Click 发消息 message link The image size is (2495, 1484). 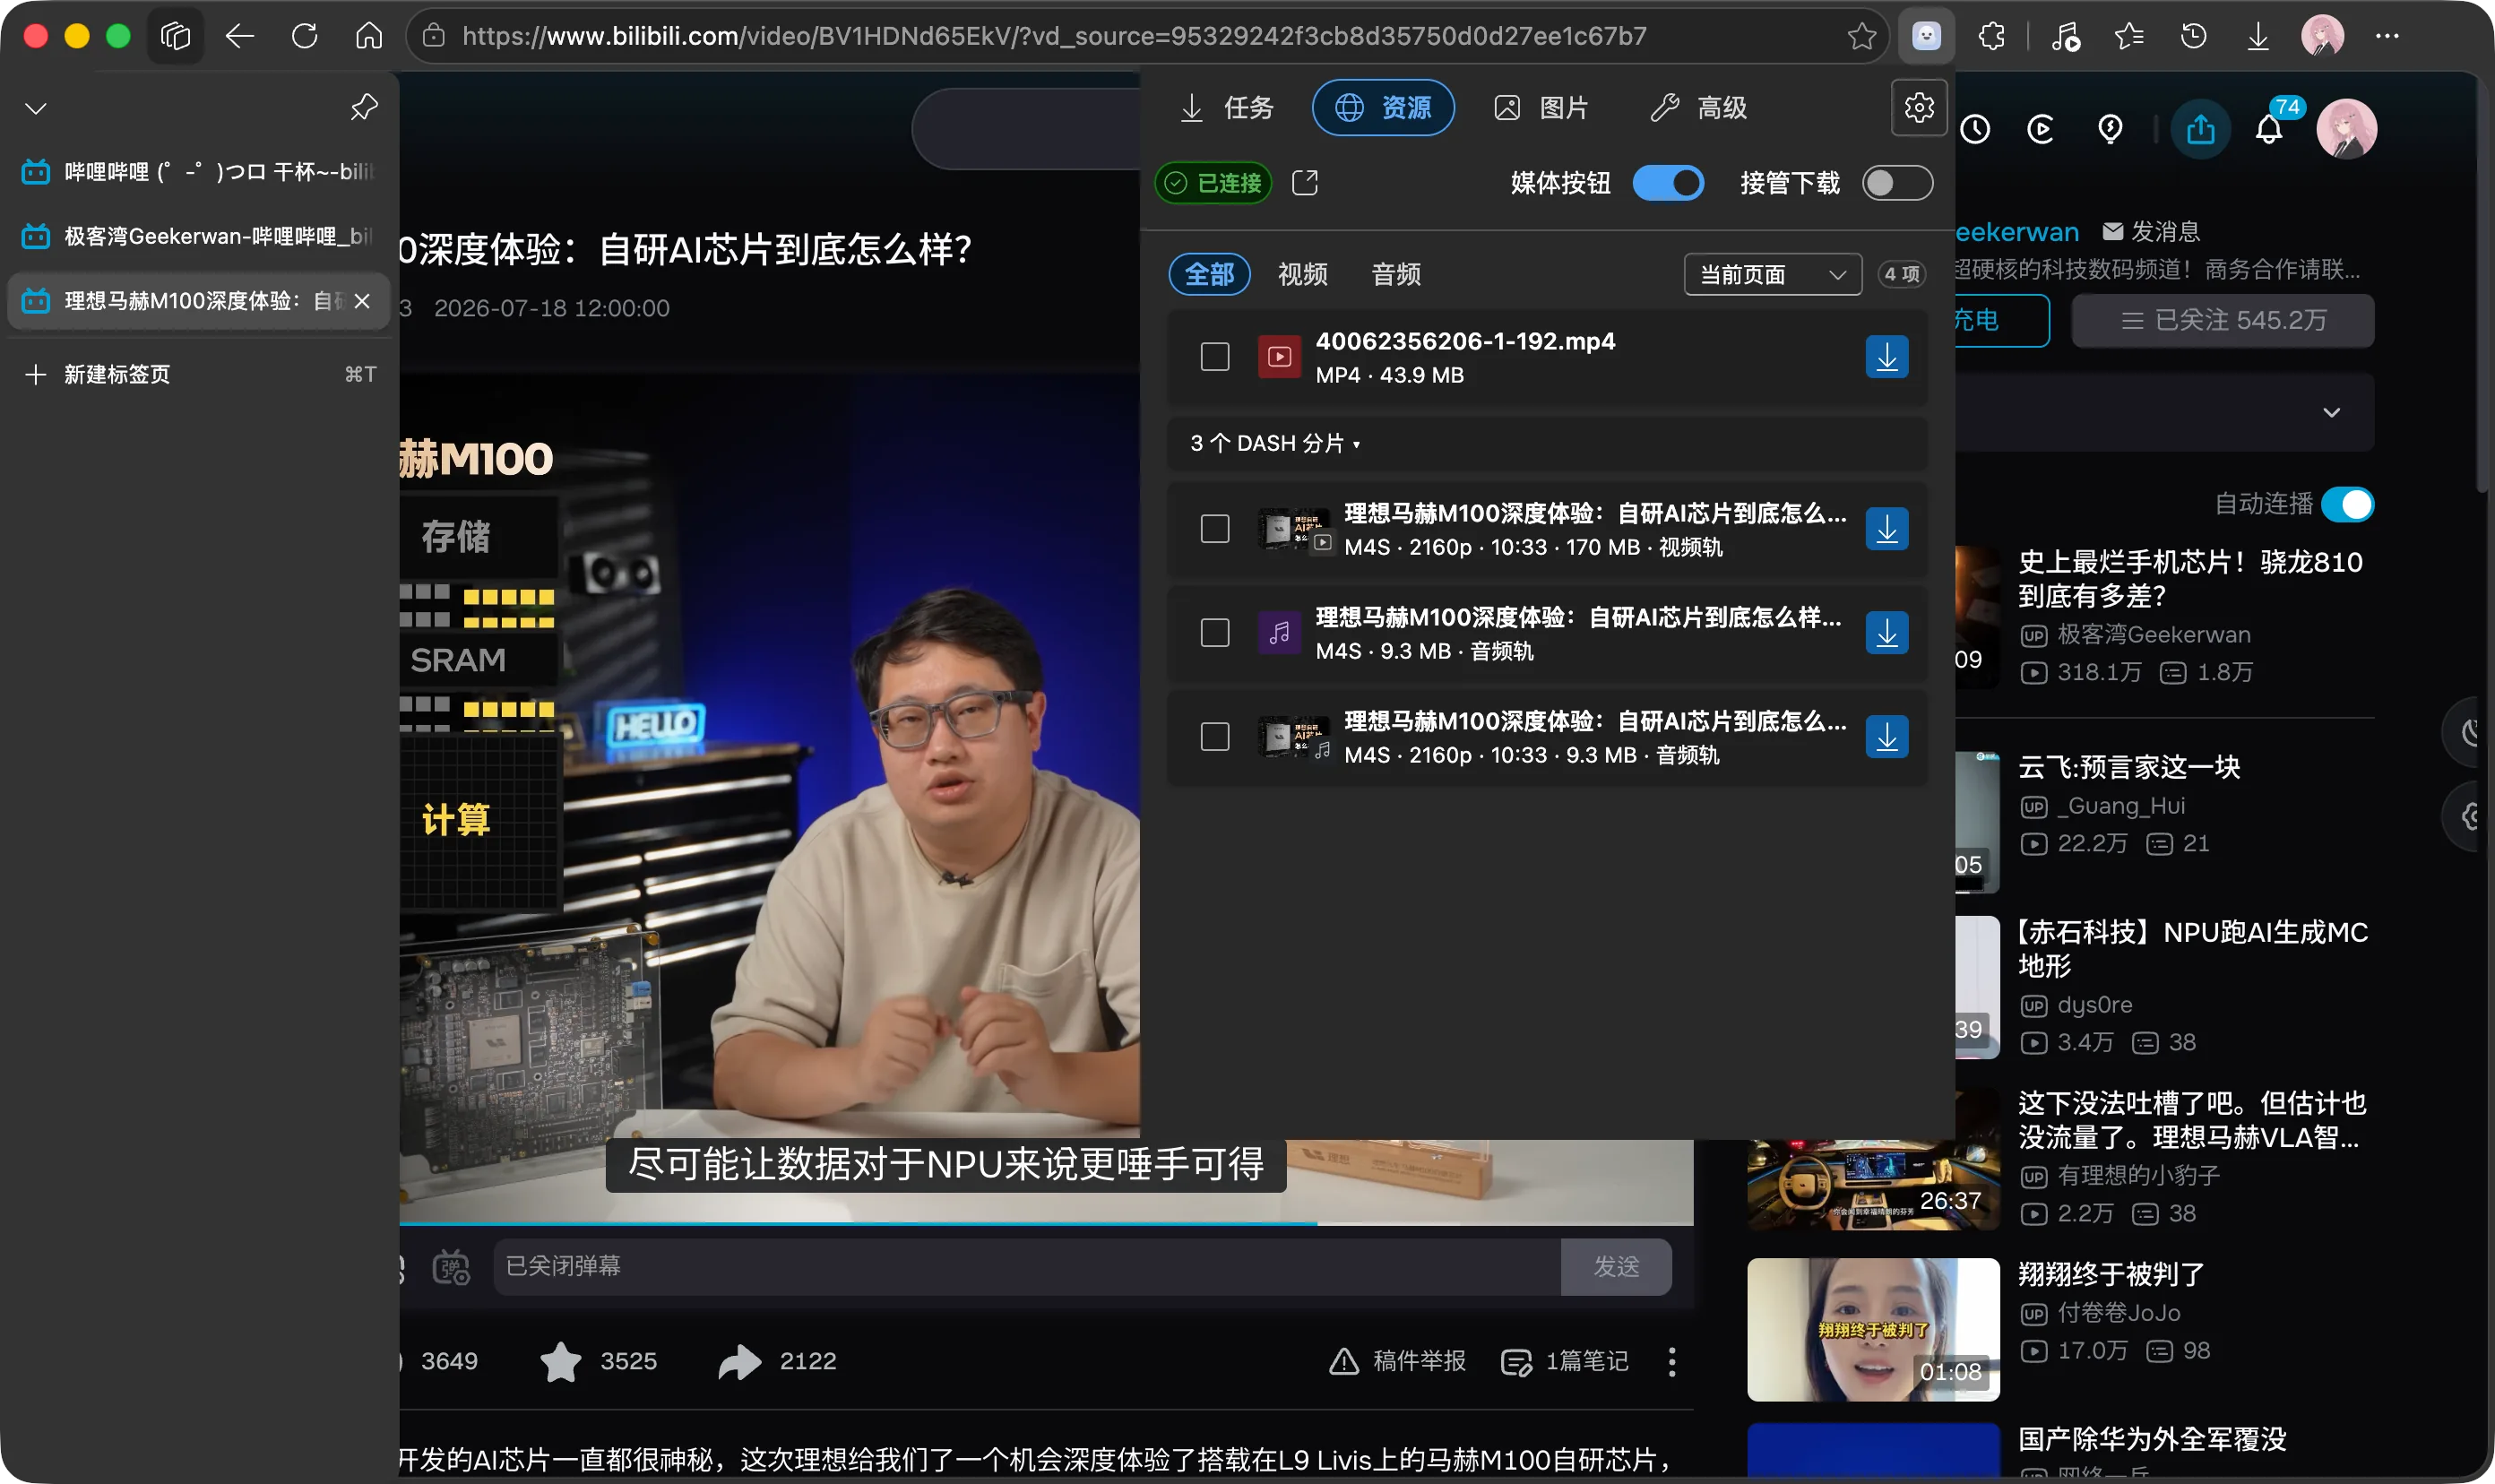tap(2151, 232)
